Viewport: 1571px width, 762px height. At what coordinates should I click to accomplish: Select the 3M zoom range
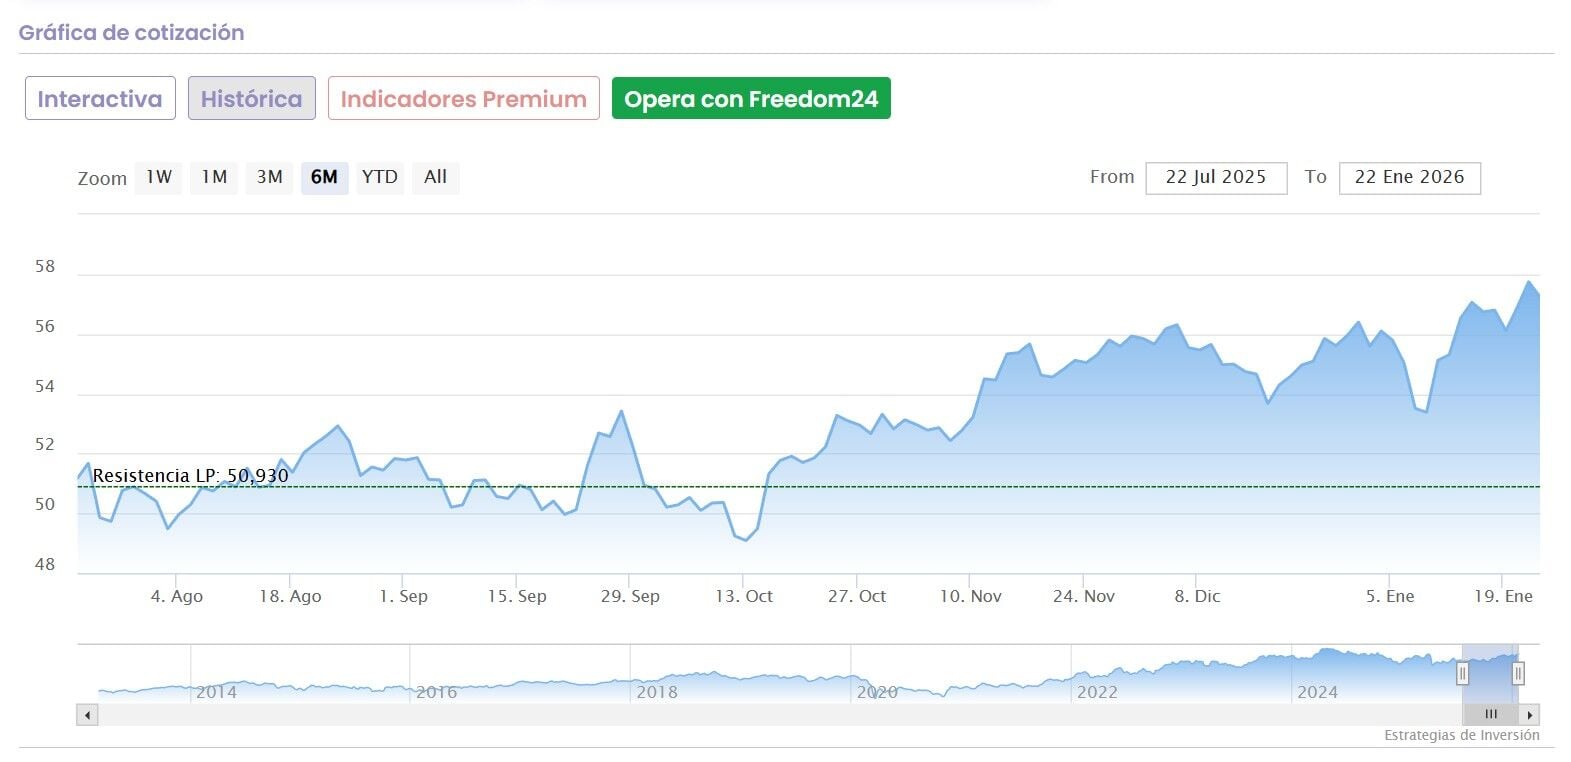point(269,178)
